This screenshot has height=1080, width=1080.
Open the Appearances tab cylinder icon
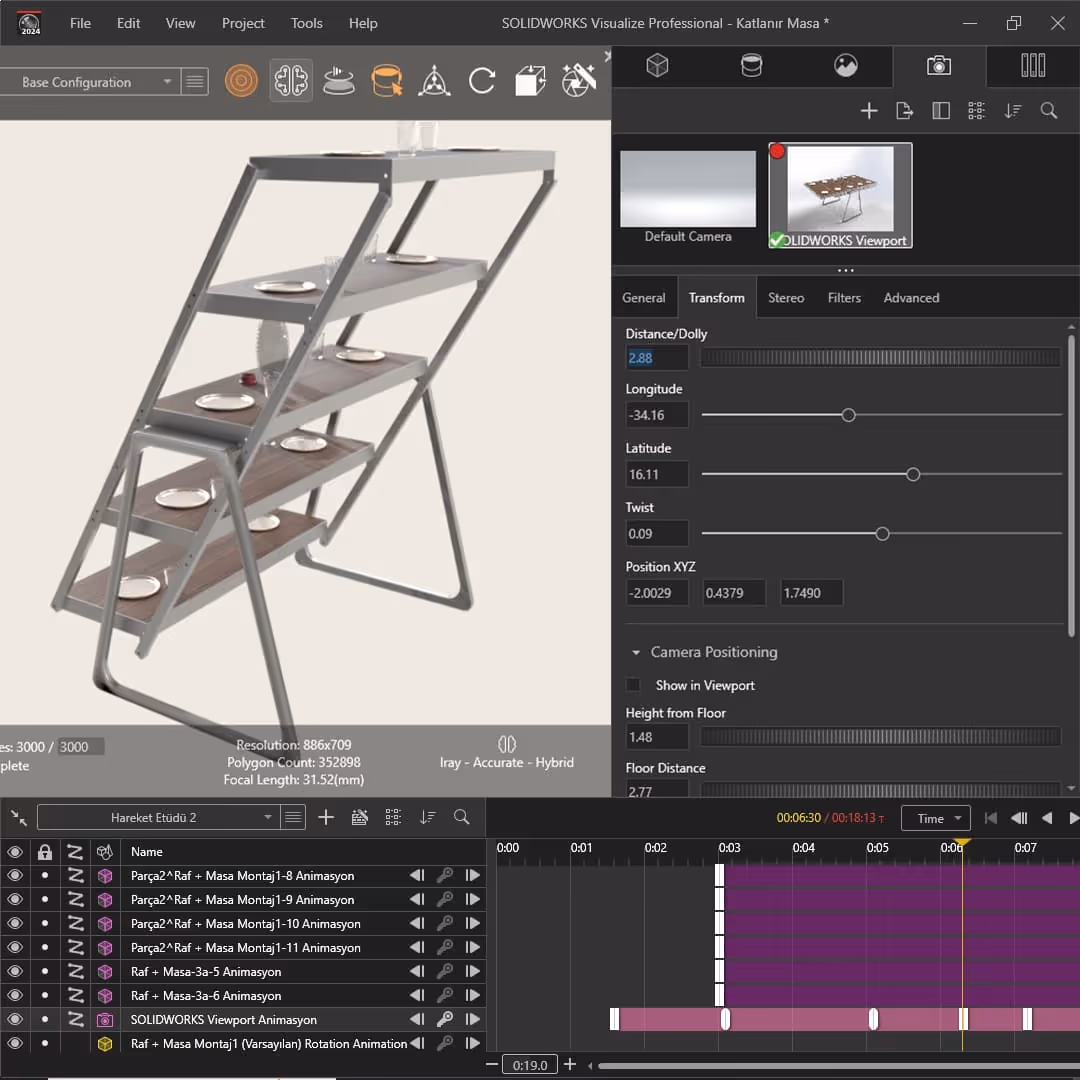[x=751, y=66]
